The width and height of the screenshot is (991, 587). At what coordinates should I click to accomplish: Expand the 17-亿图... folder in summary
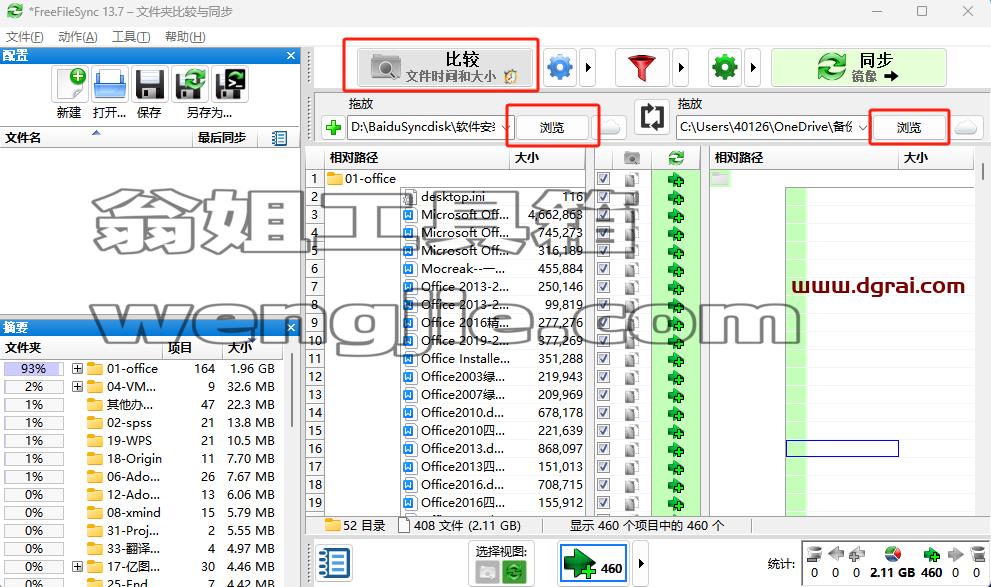77,566
